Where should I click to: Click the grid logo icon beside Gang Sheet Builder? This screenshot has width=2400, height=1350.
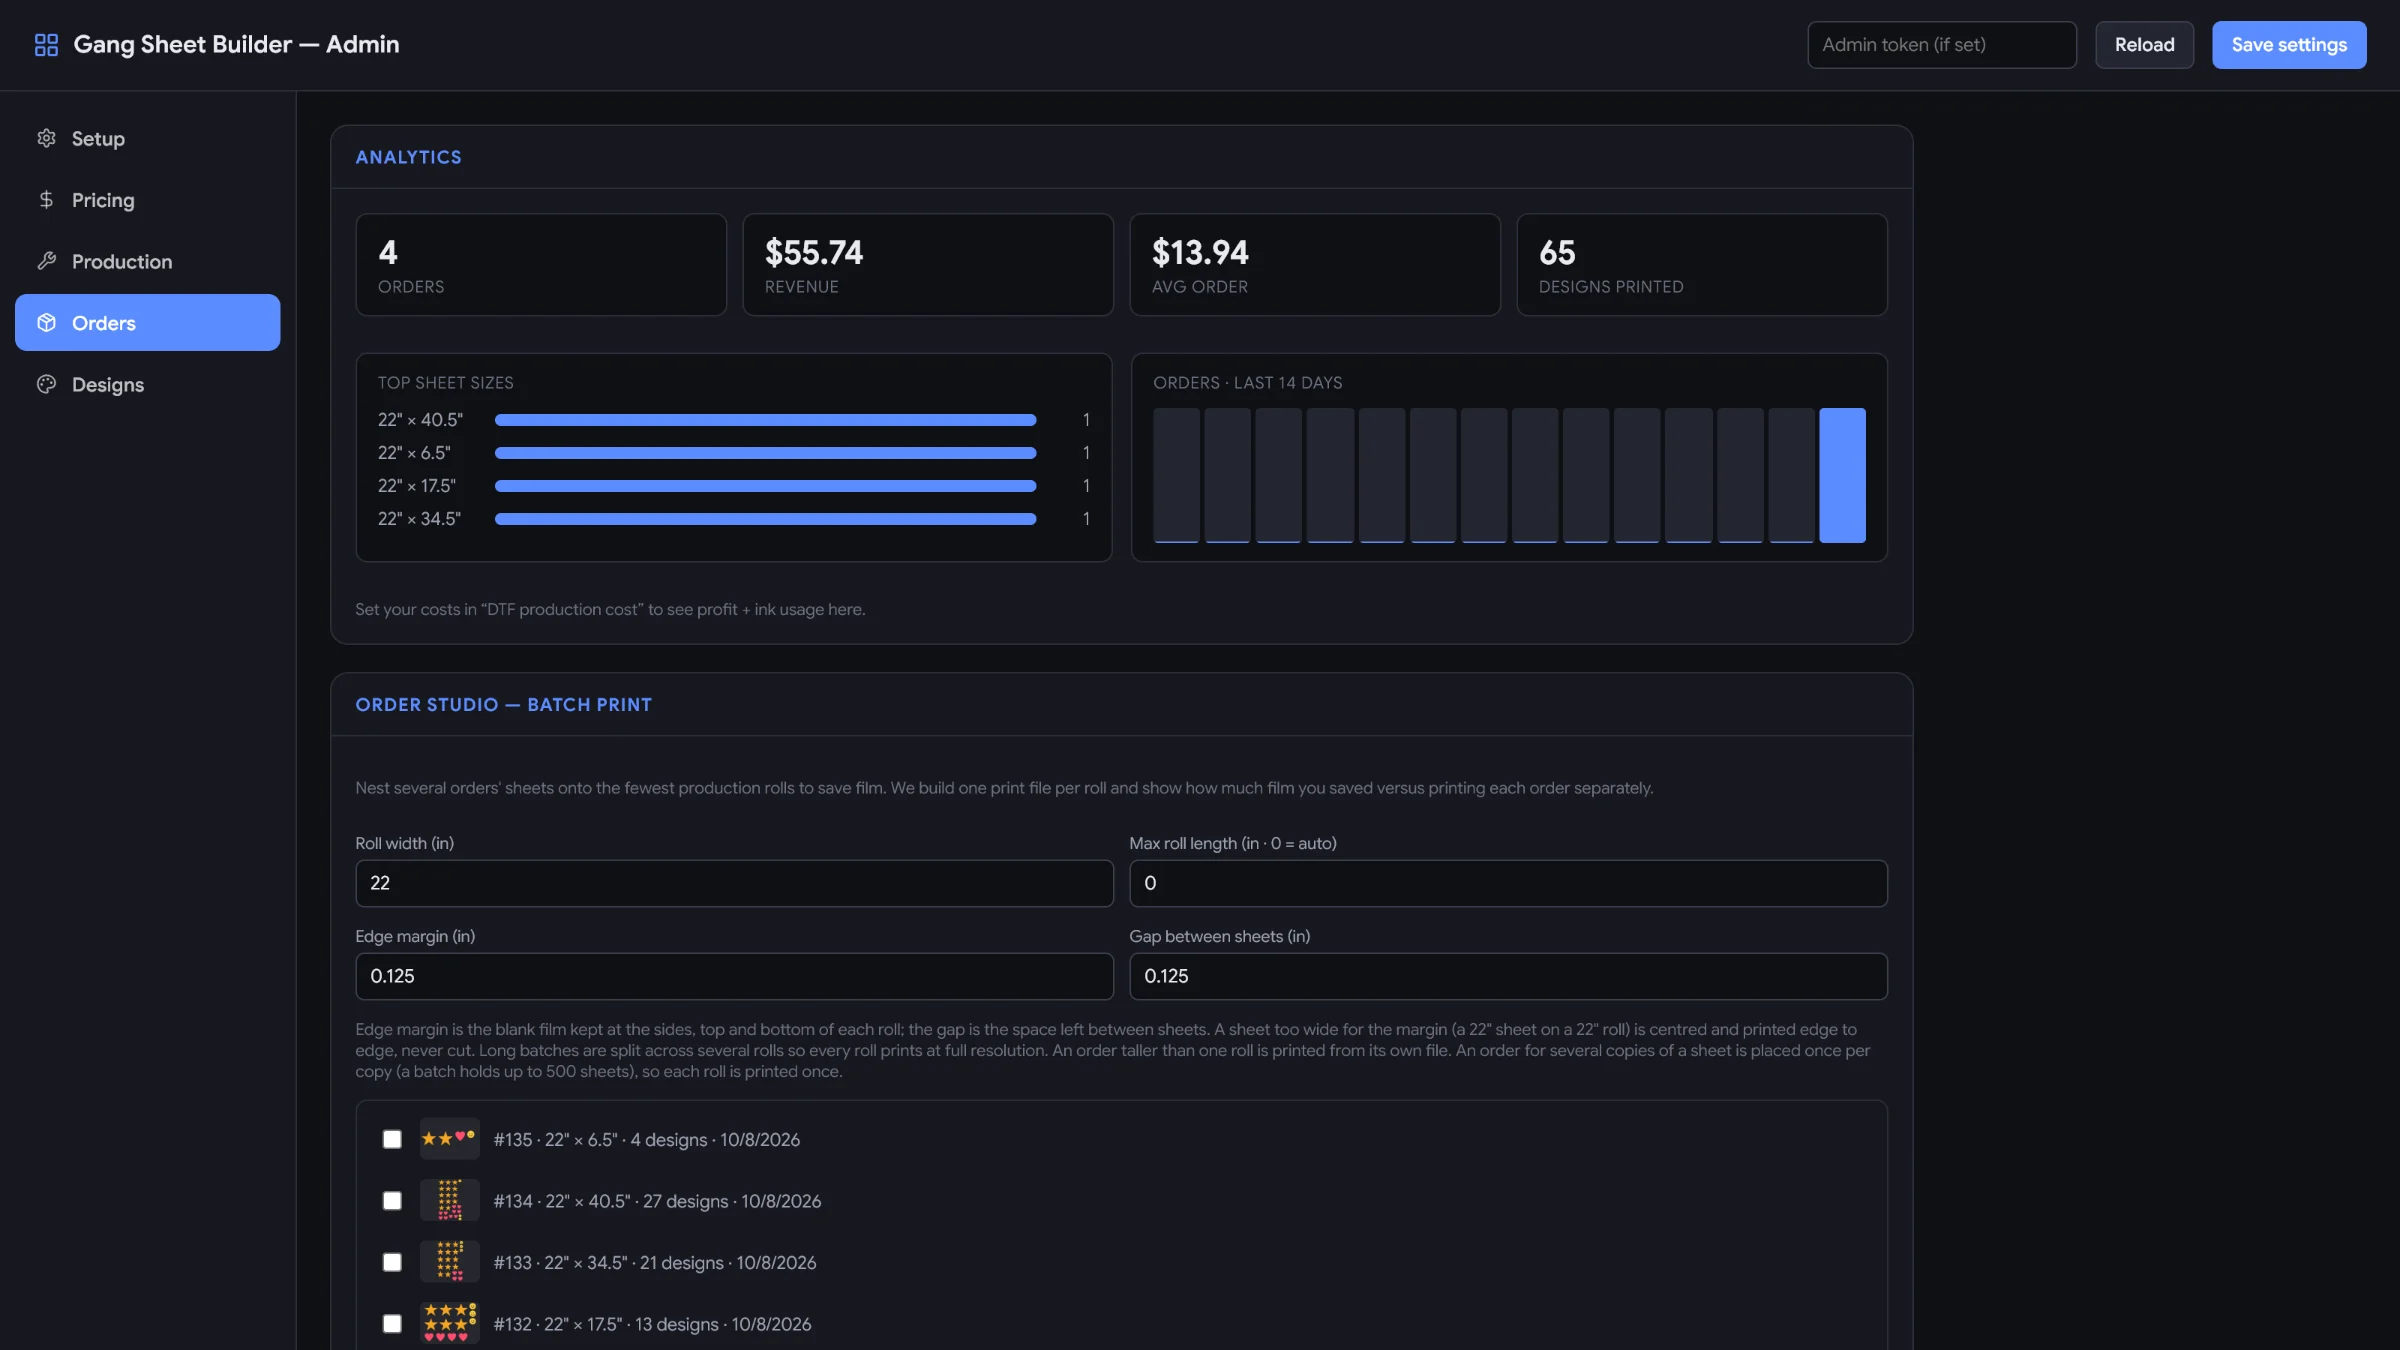pos(46,44)
